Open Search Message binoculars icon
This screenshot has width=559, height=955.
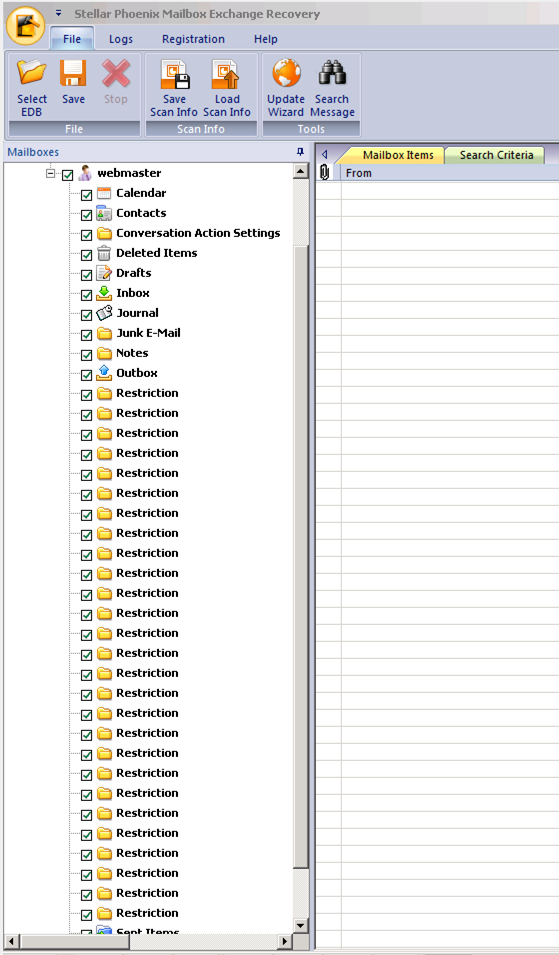click(x=332, y=73)
